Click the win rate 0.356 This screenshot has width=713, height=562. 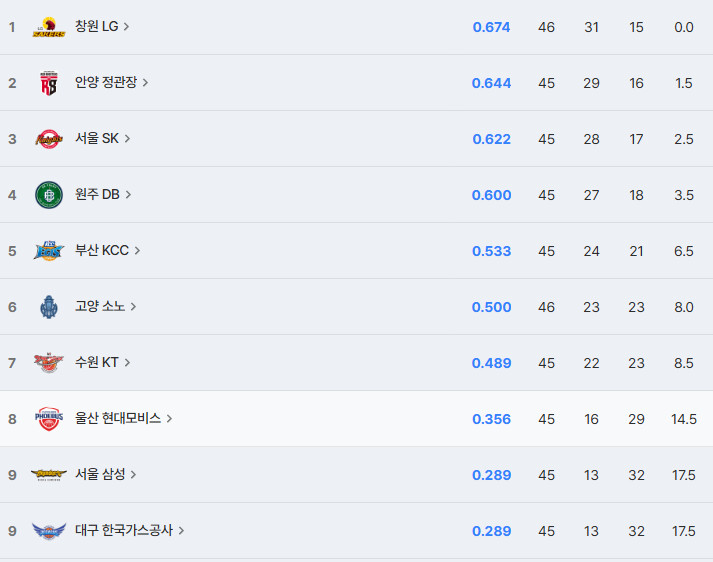[491, 419]
